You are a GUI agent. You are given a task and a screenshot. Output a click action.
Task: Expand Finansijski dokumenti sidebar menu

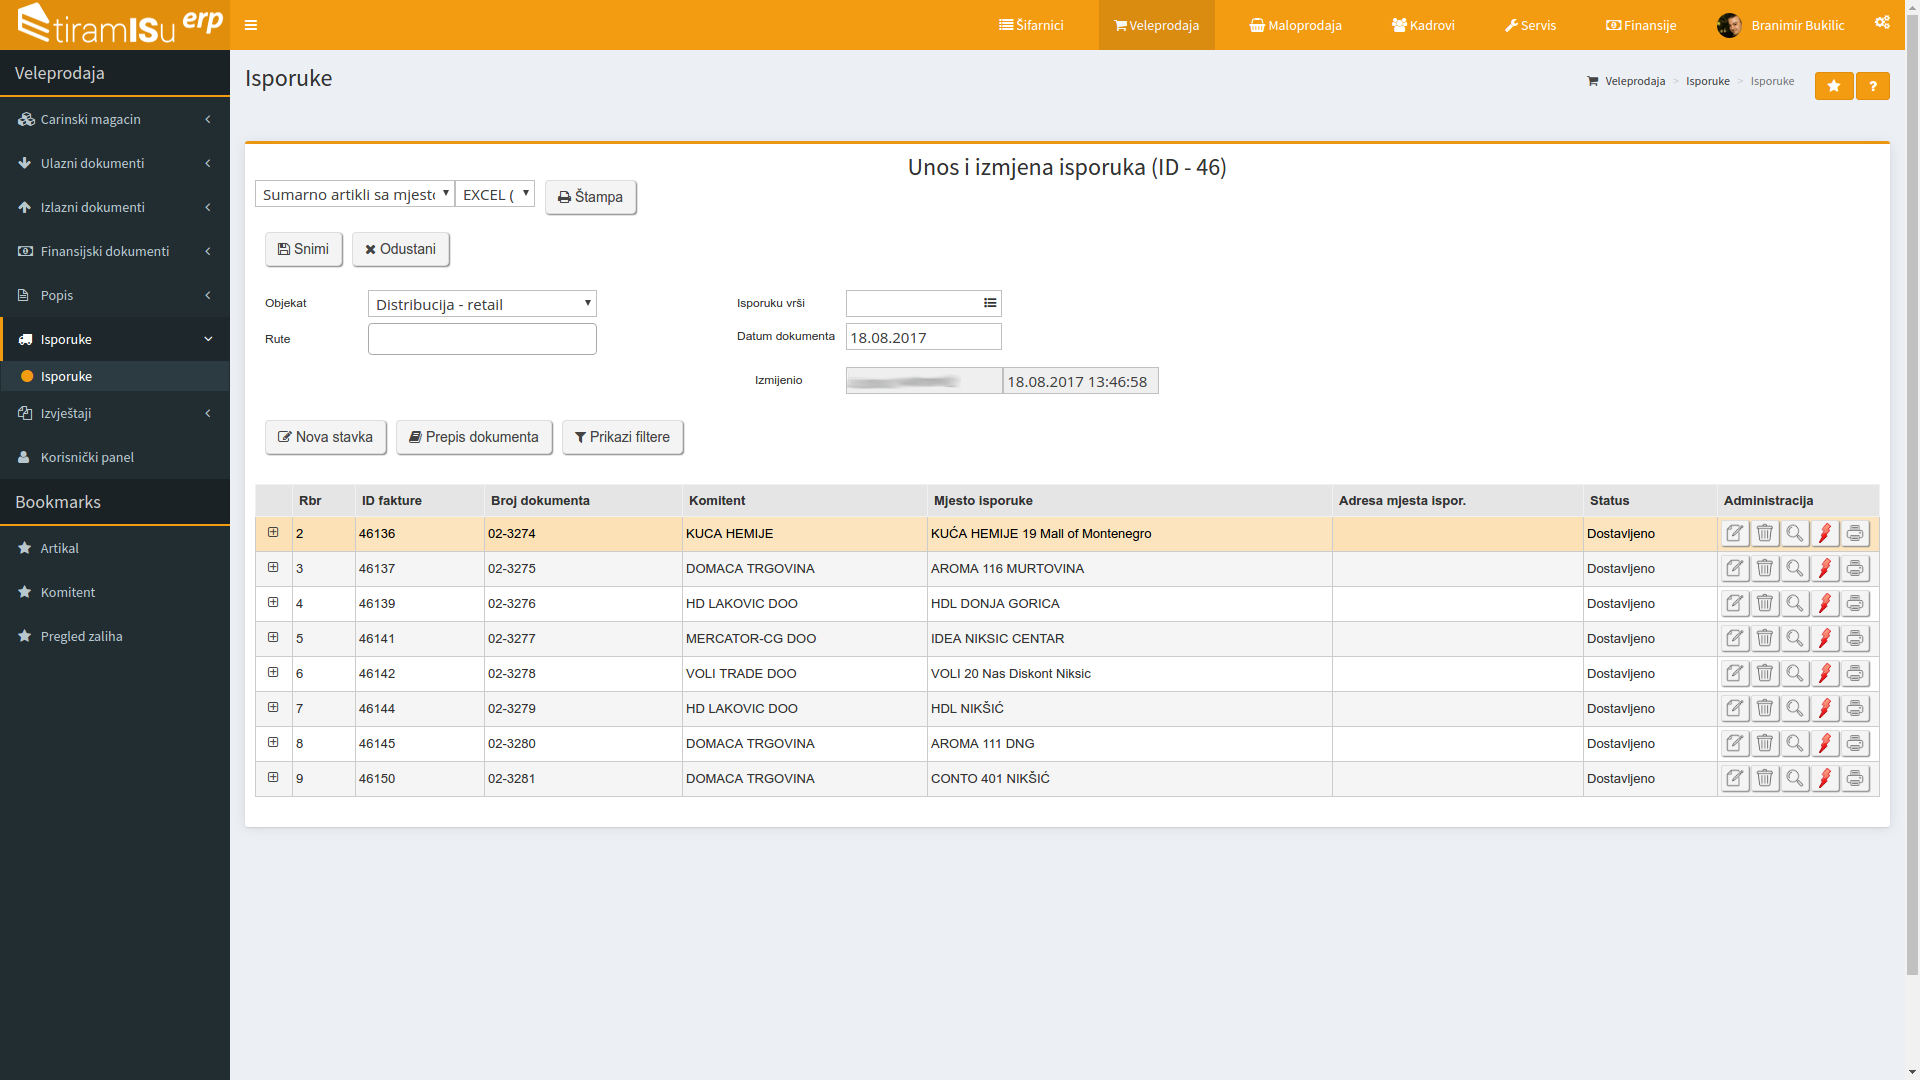point(115,251)
